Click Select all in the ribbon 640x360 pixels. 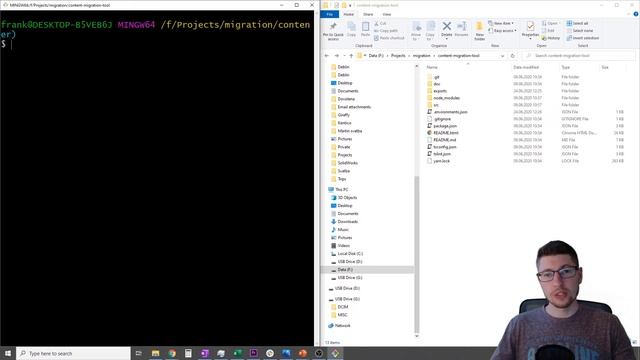pyautogui.click(x=578, y=23)
